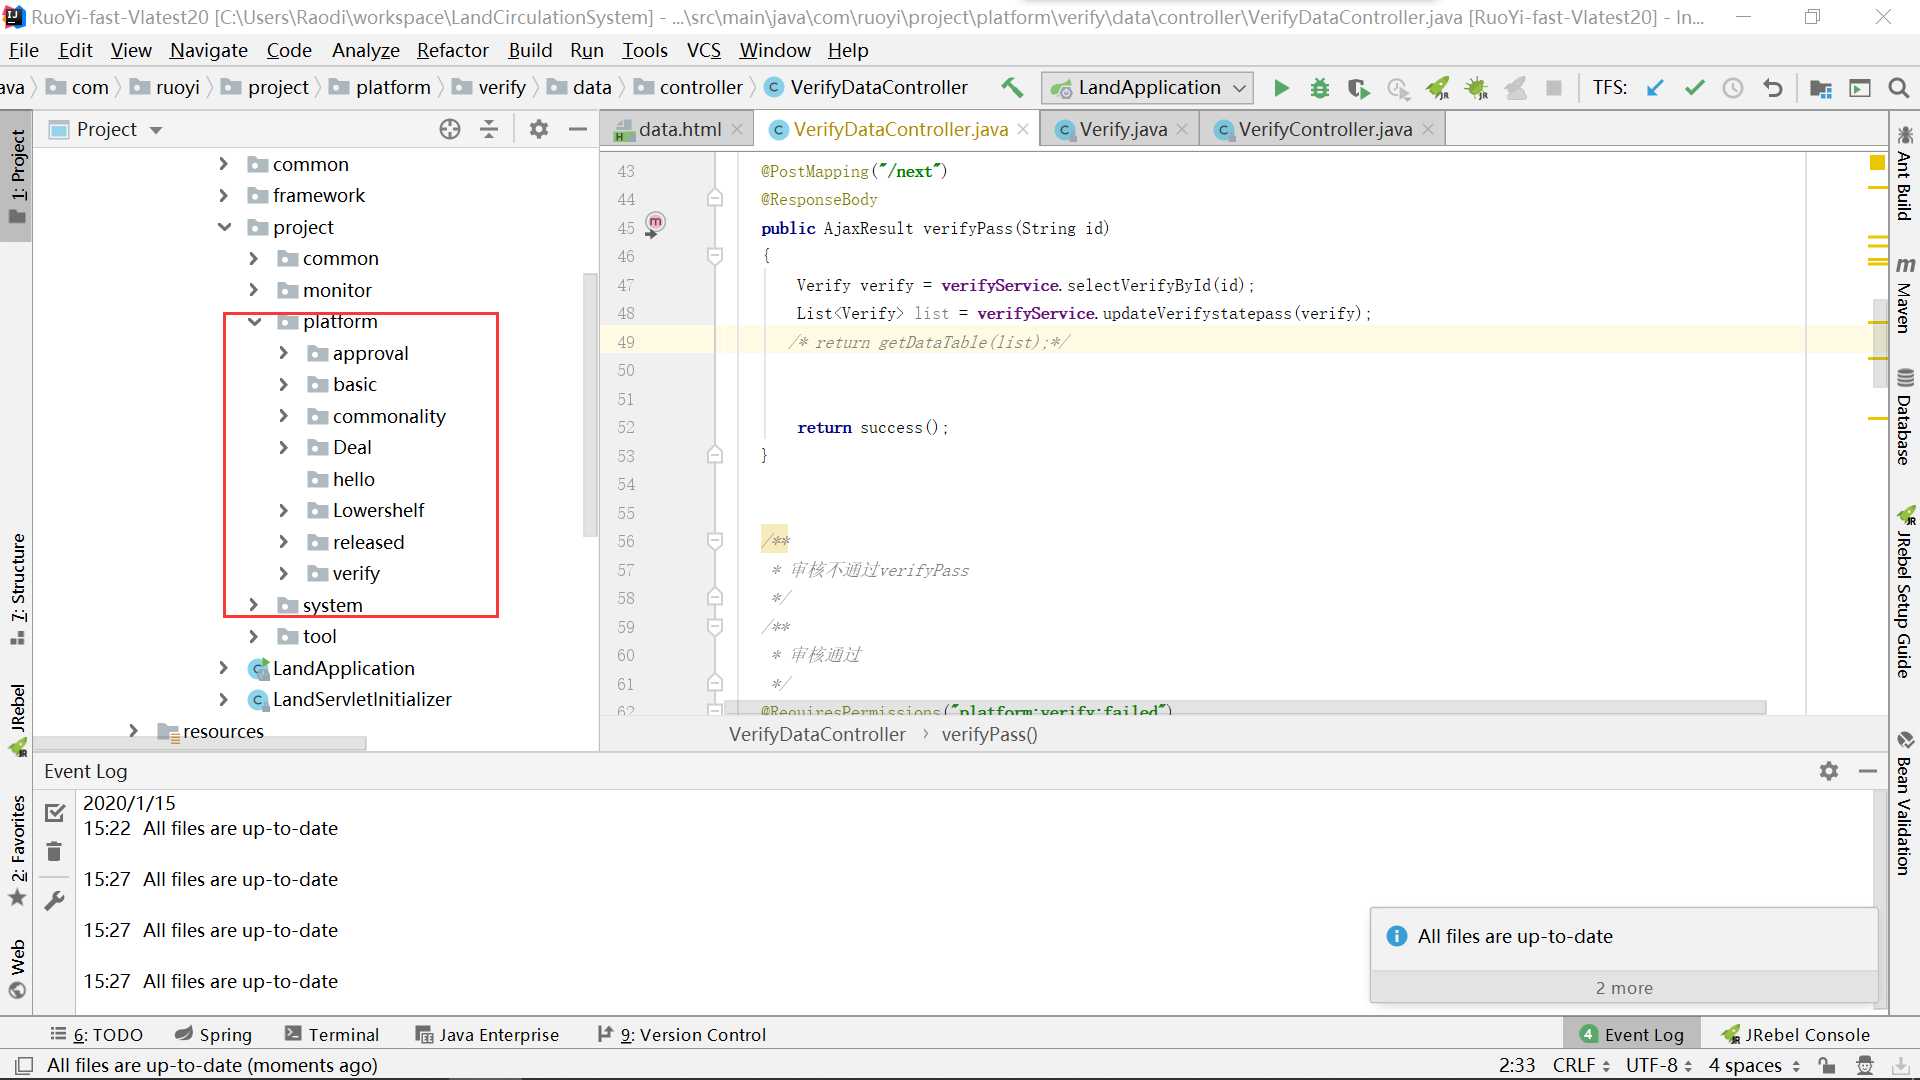
Task: Click the method gutter icon on line 45
Action: (654, 224)
